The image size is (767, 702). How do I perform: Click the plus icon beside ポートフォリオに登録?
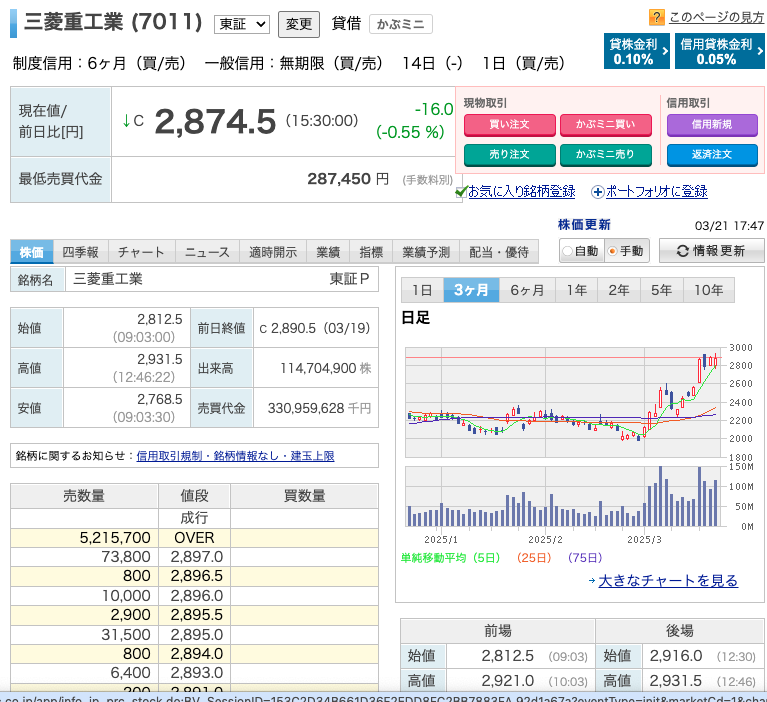pyautogui.click(x=597, y=192)
